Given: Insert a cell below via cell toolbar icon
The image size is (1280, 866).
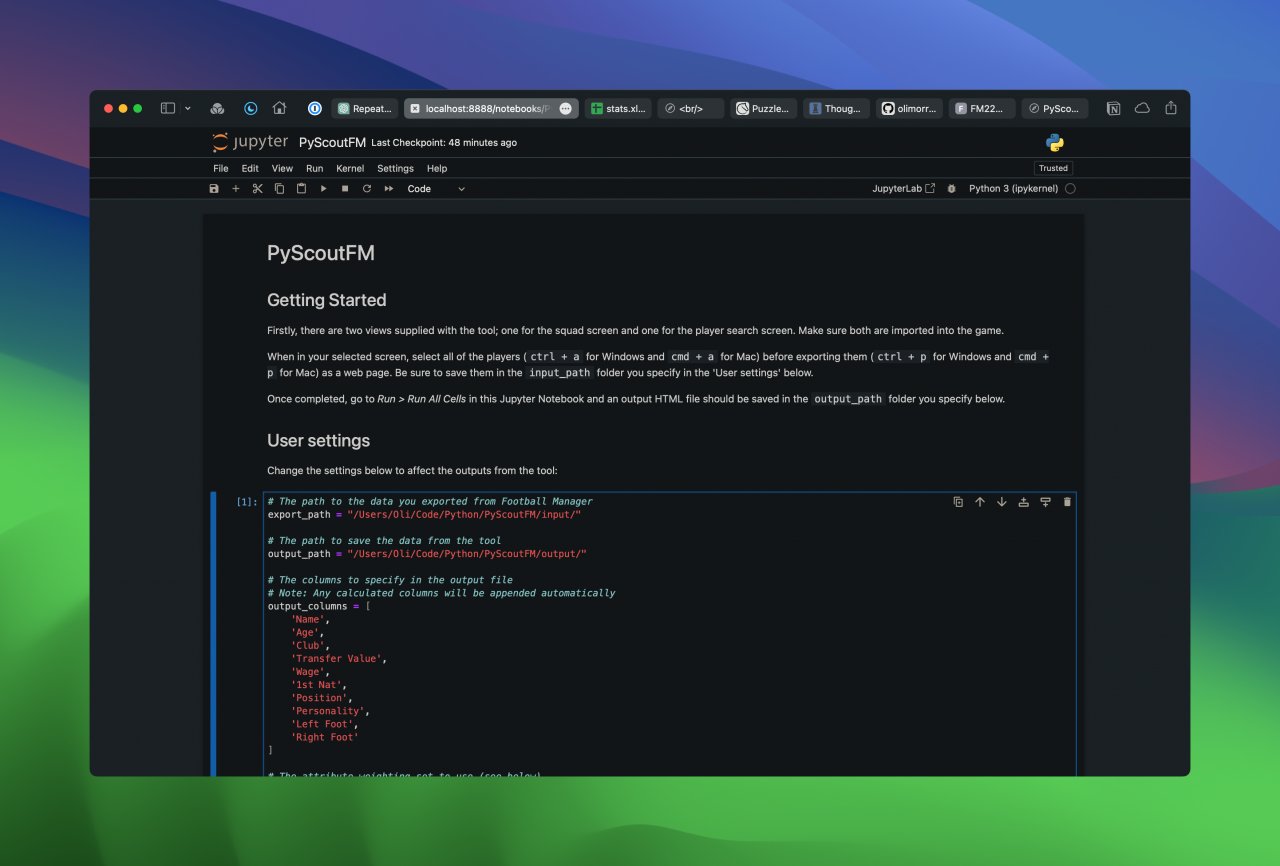Looking at the screenshot, I should (x=1045, y=502).
